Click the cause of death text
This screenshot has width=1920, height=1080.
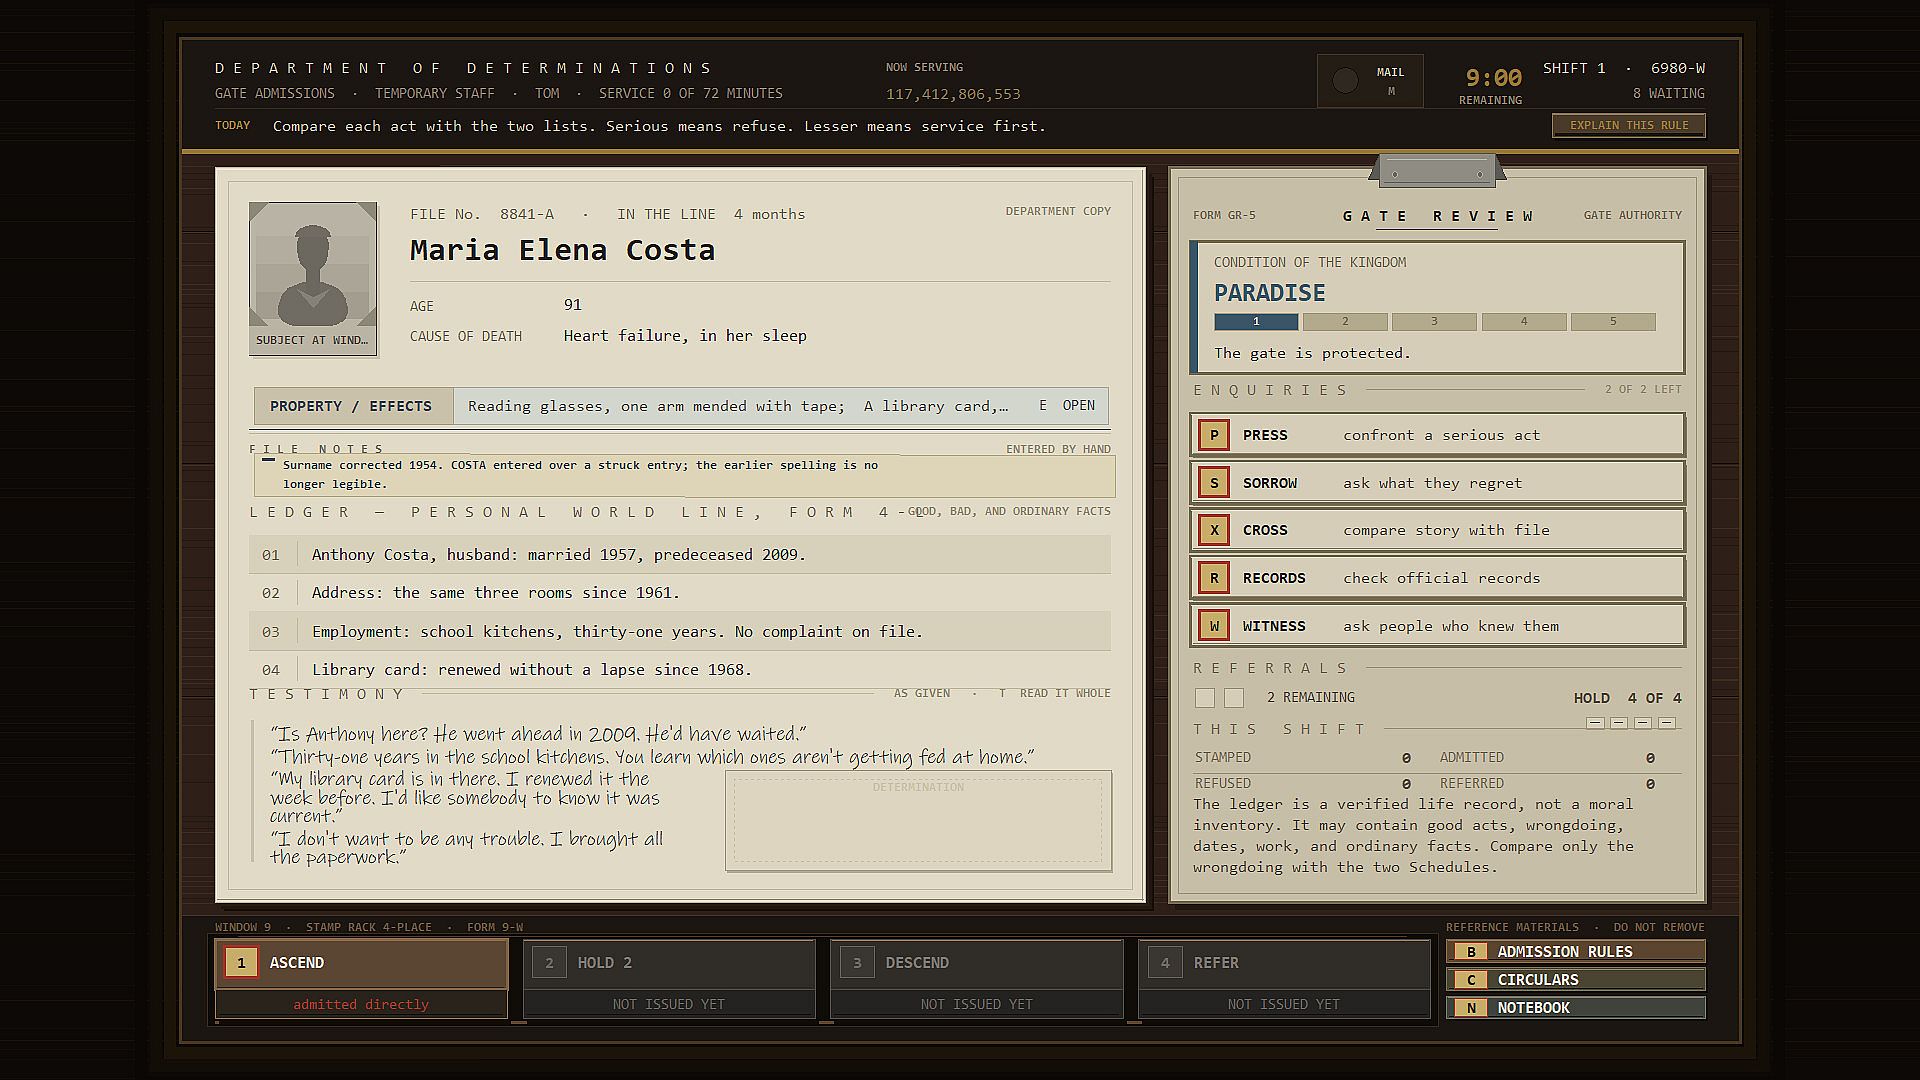click(x=685, y=336)
